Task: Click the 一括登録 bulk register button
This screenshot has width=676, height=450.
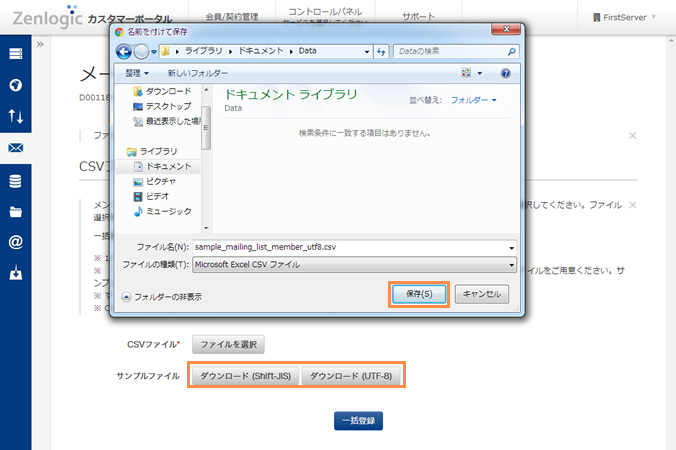Action: pyautogui.click(x=358, y=421)
